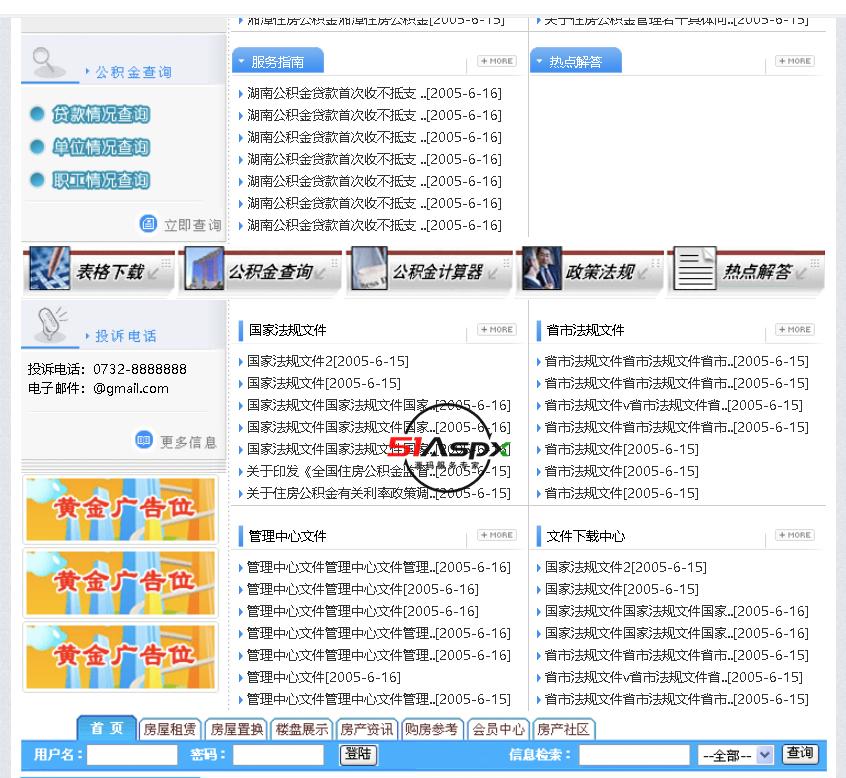Click the 公积金查询 sidebar heading
Screen dimensions: 846x778
(133, 72)
